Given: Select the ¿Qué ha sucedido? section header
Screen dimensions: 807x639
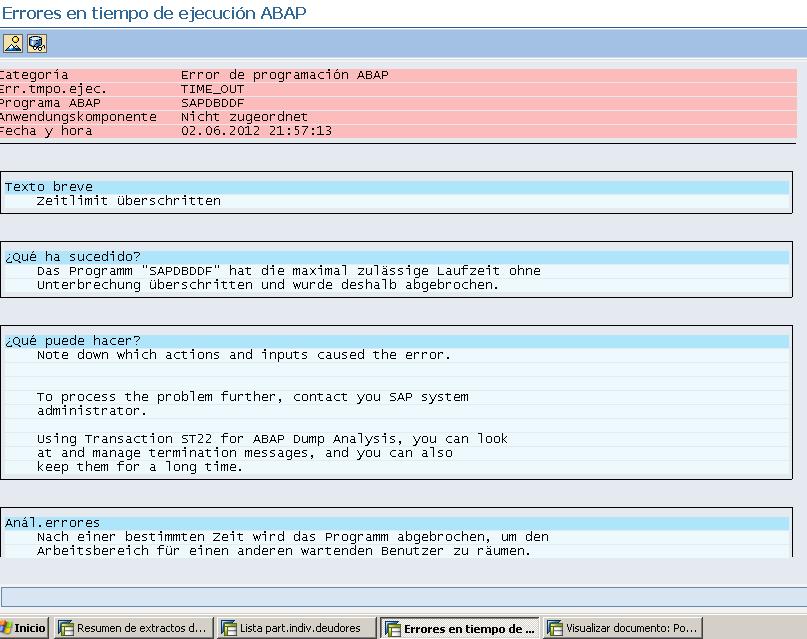Looking at the screenshot, I should (x=396, y=257).
